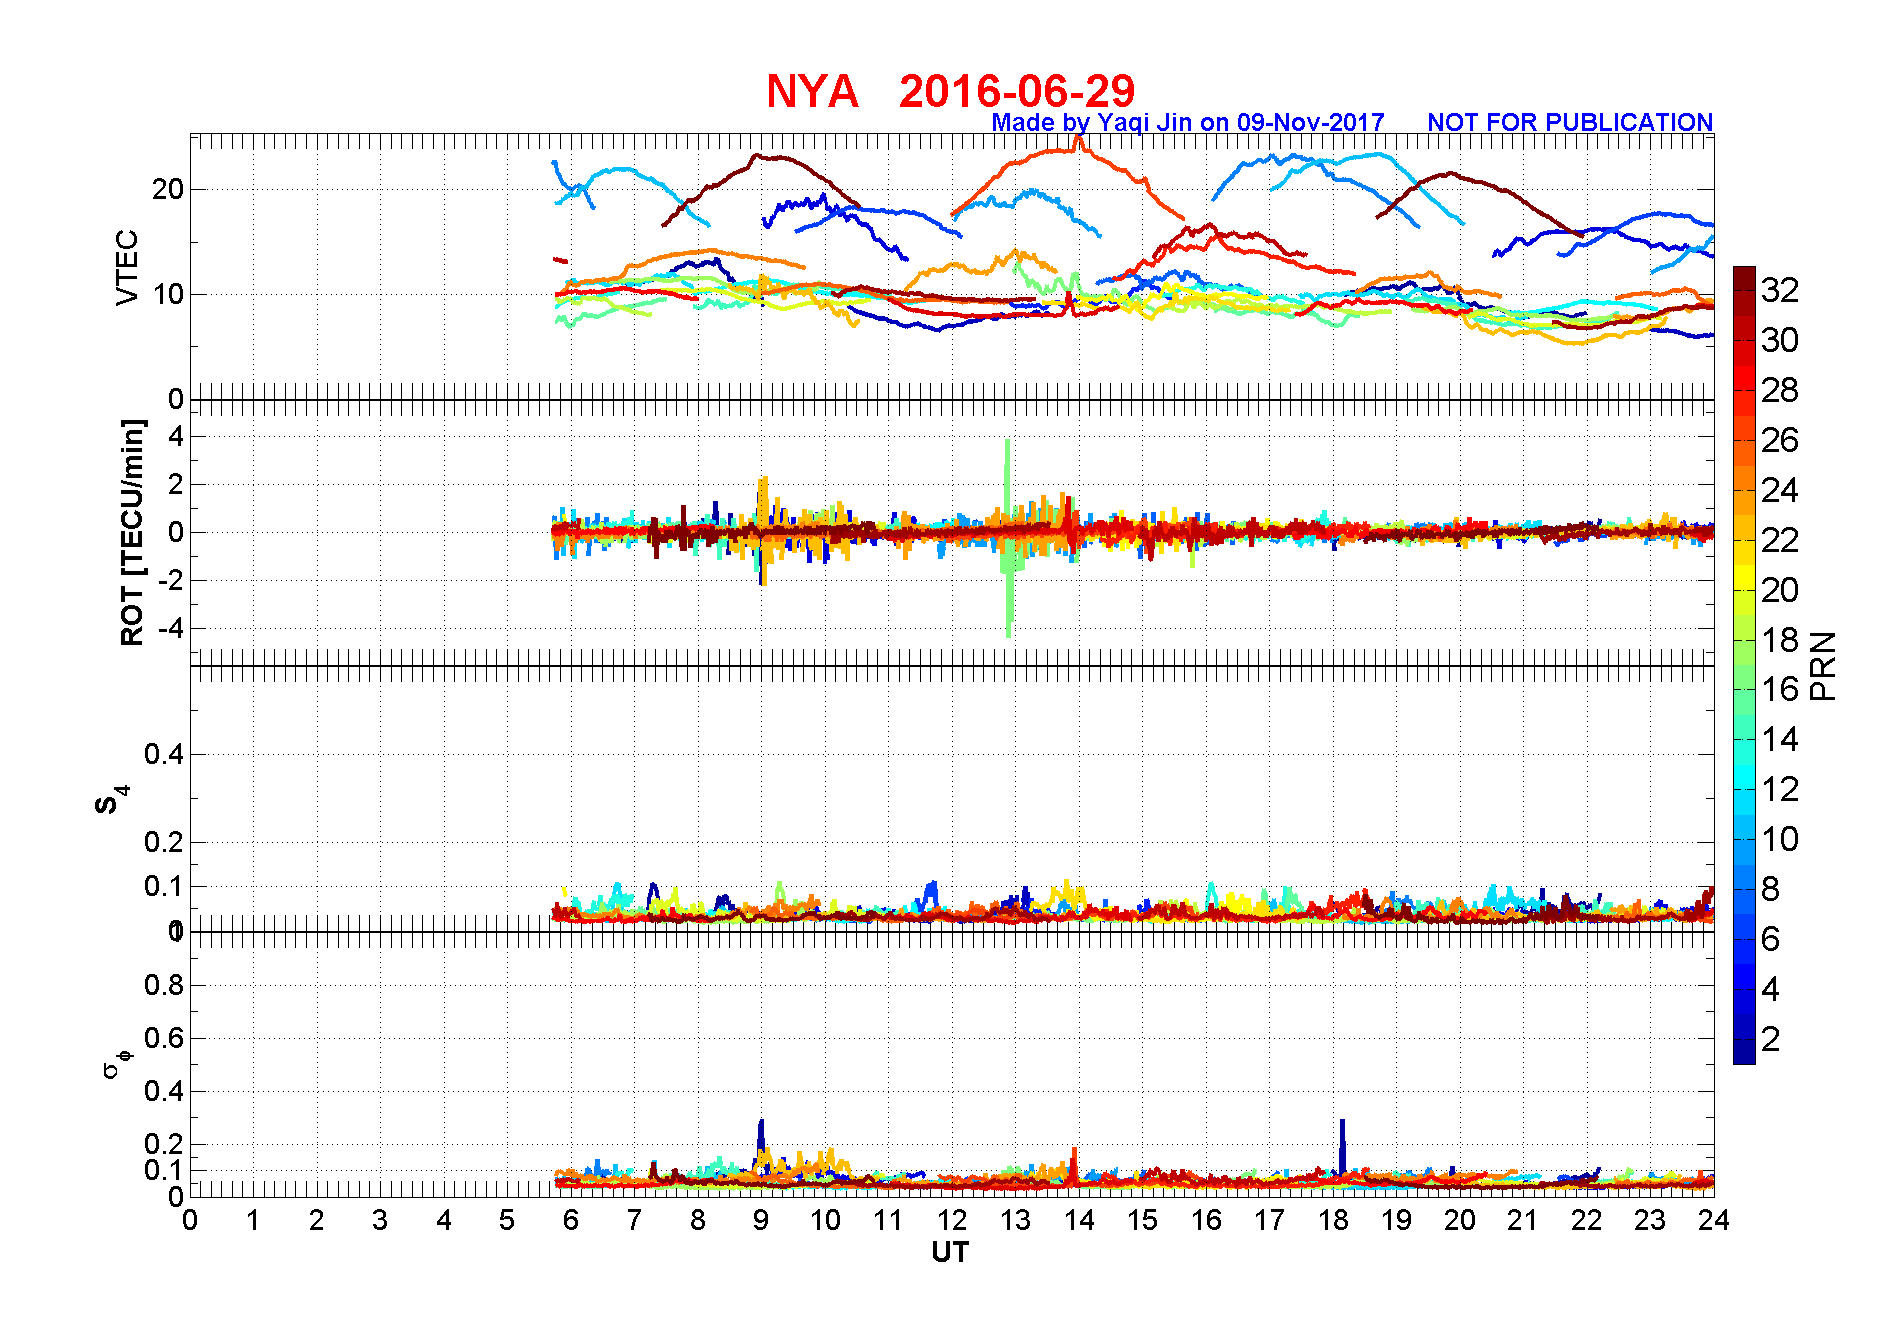
Task: Click the PRN colorbar strip
Action: point(1744,665)
